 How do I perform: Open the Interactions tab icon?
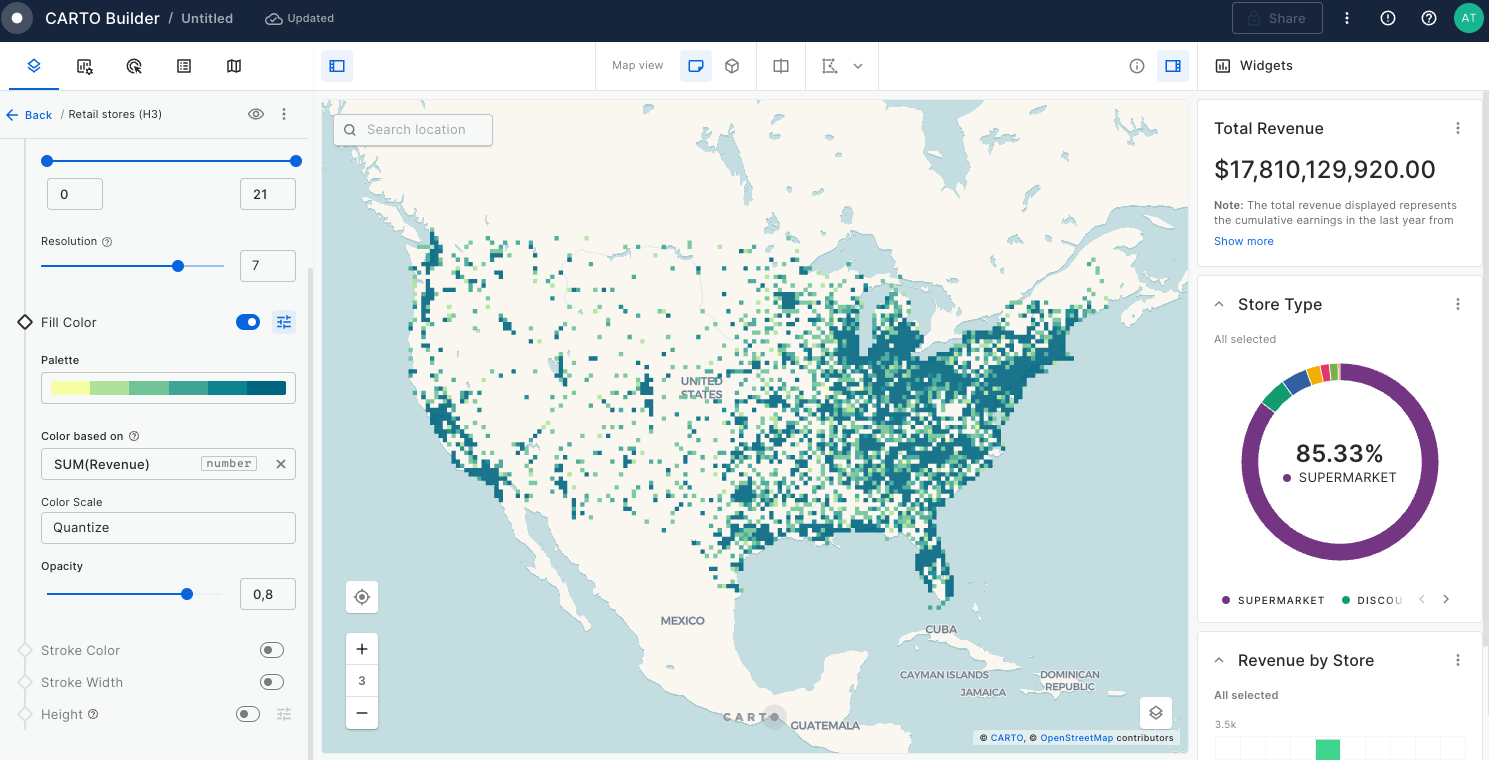134,66
